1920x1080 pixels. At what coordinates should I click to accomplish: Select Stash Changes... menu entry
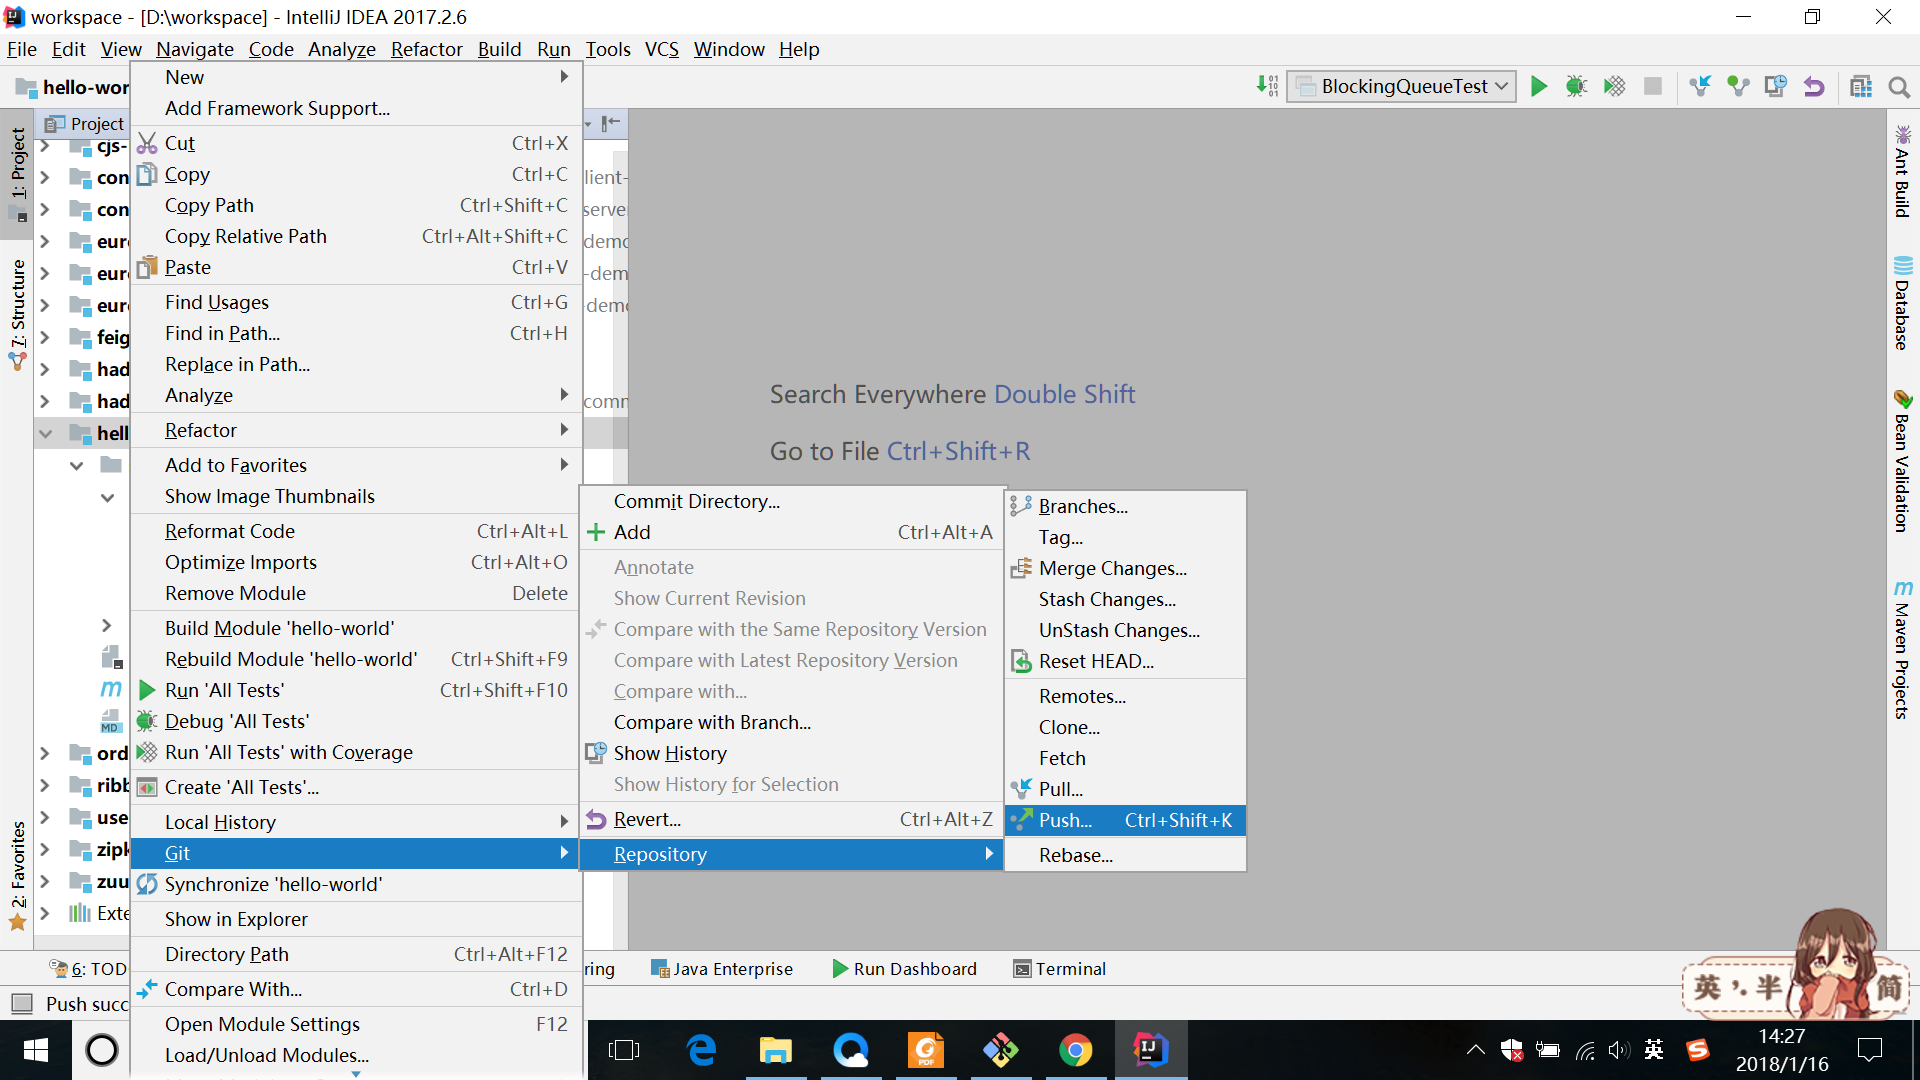pyautogui.click(x=1125, y=600)
